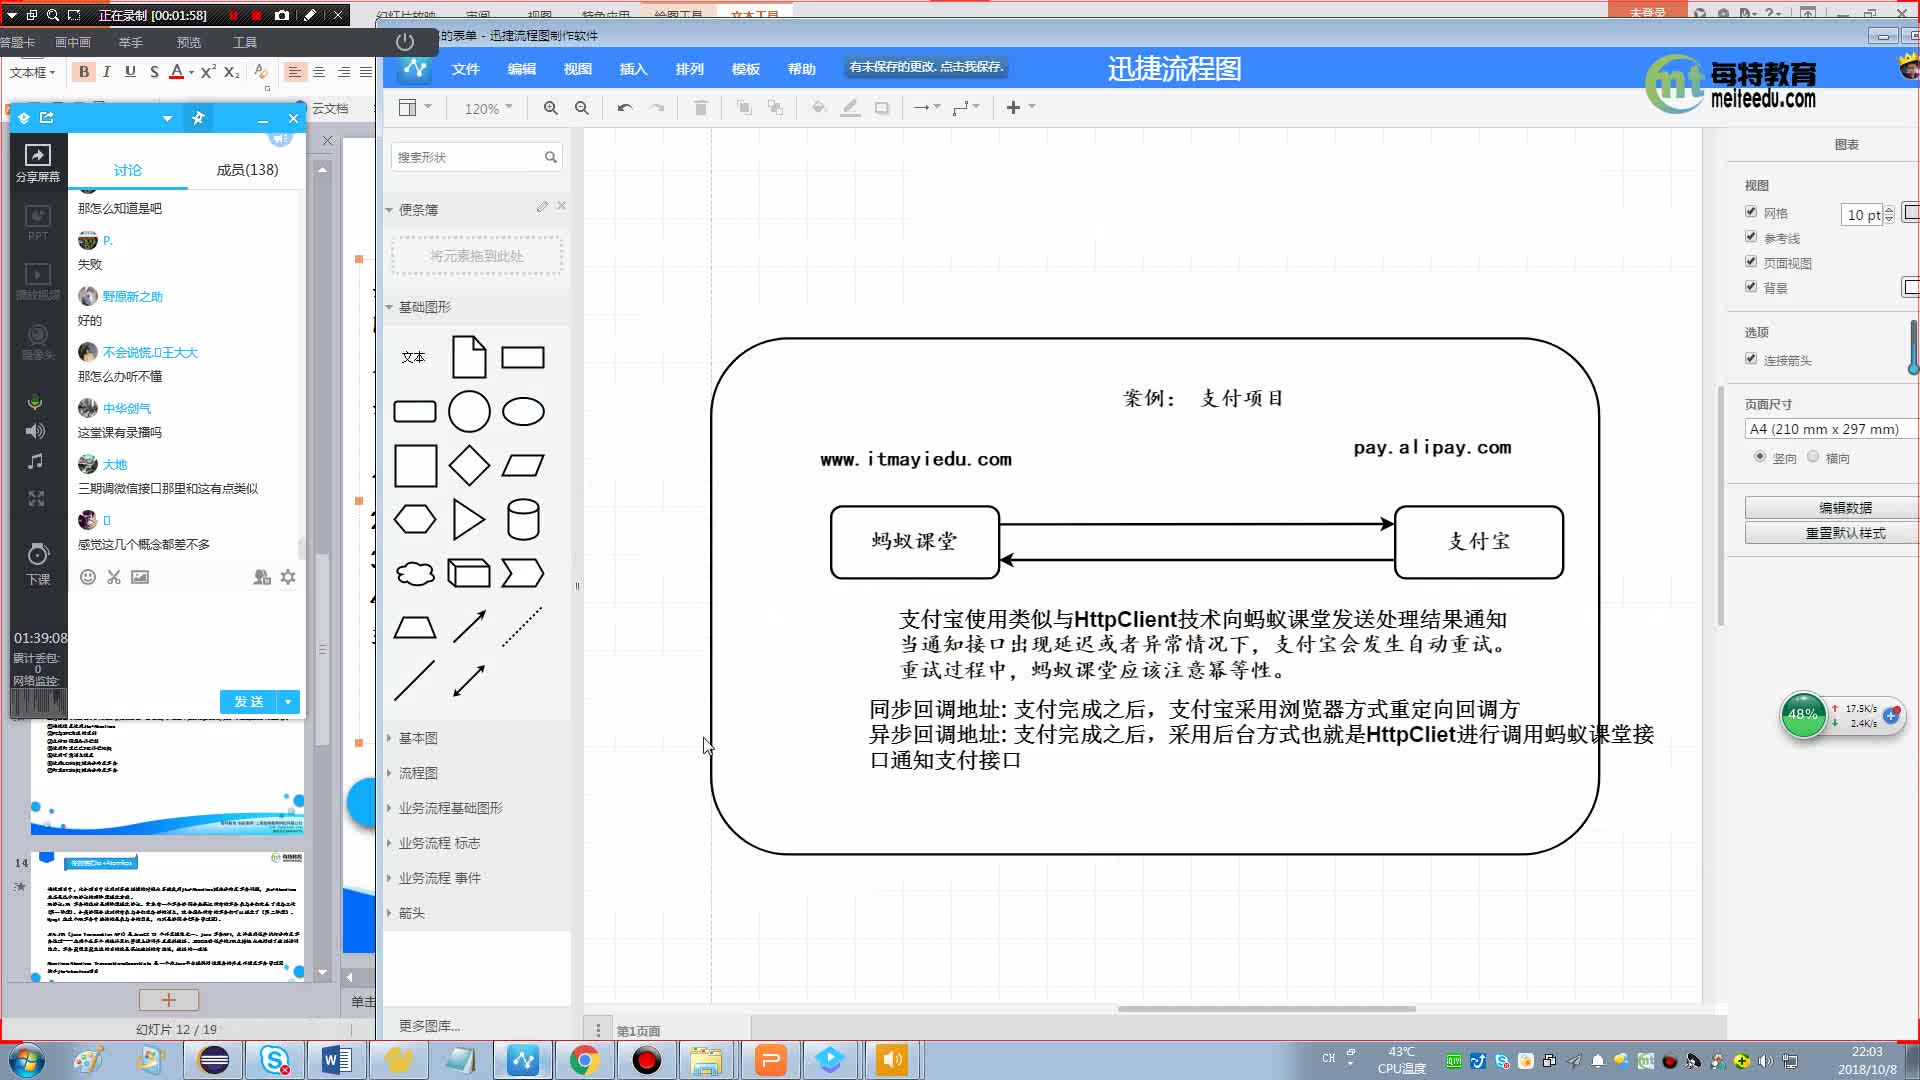The image size is (1920, 1080).
Task: Click the redo arrow icon
Action: [657, 108]
